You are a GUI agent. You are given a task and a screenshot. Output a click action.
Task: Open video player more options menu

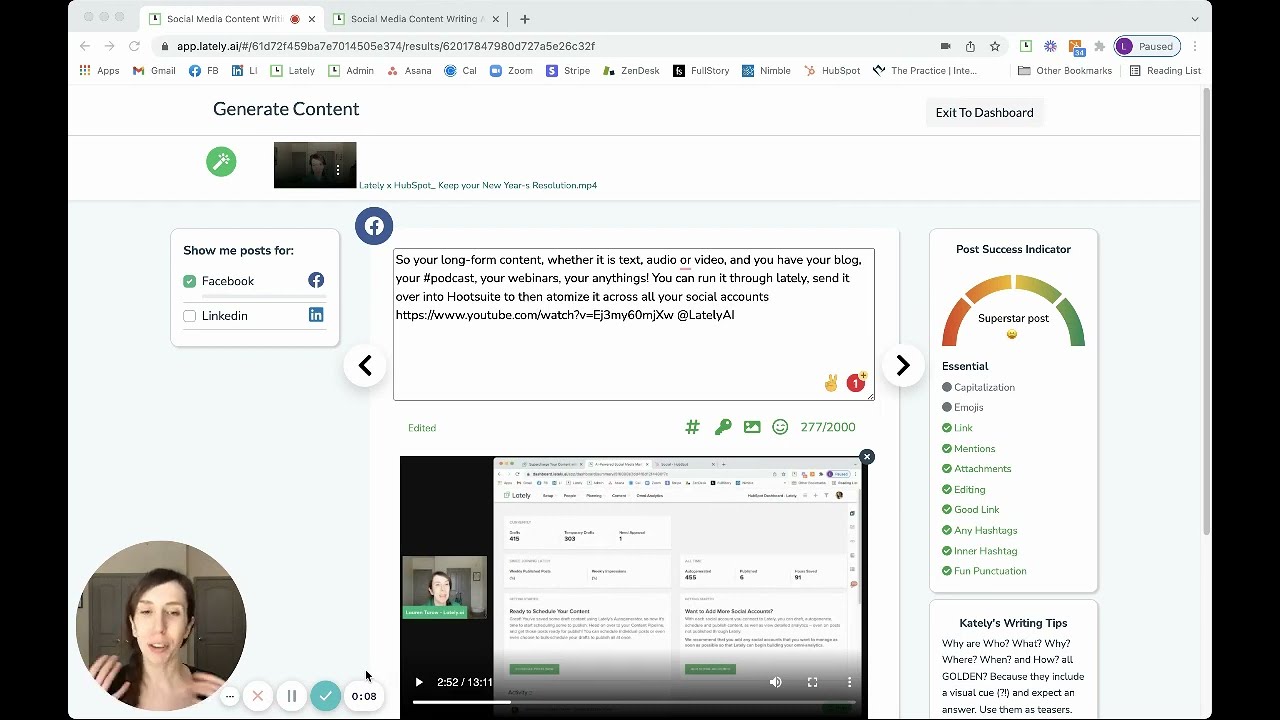click(x=849, y=682)
